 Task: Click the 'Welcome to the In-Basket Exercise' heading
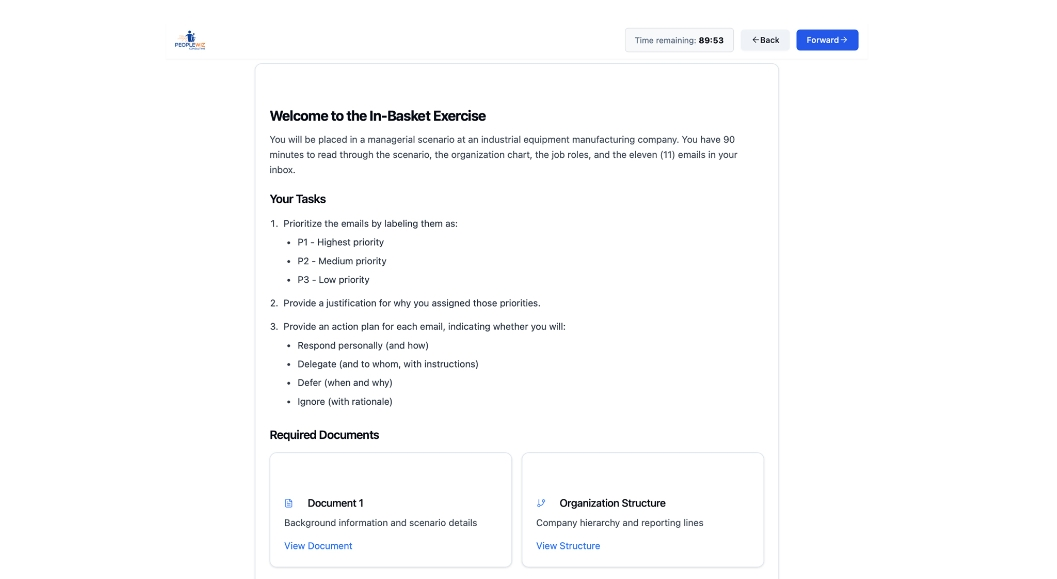(x=378, y=116)
